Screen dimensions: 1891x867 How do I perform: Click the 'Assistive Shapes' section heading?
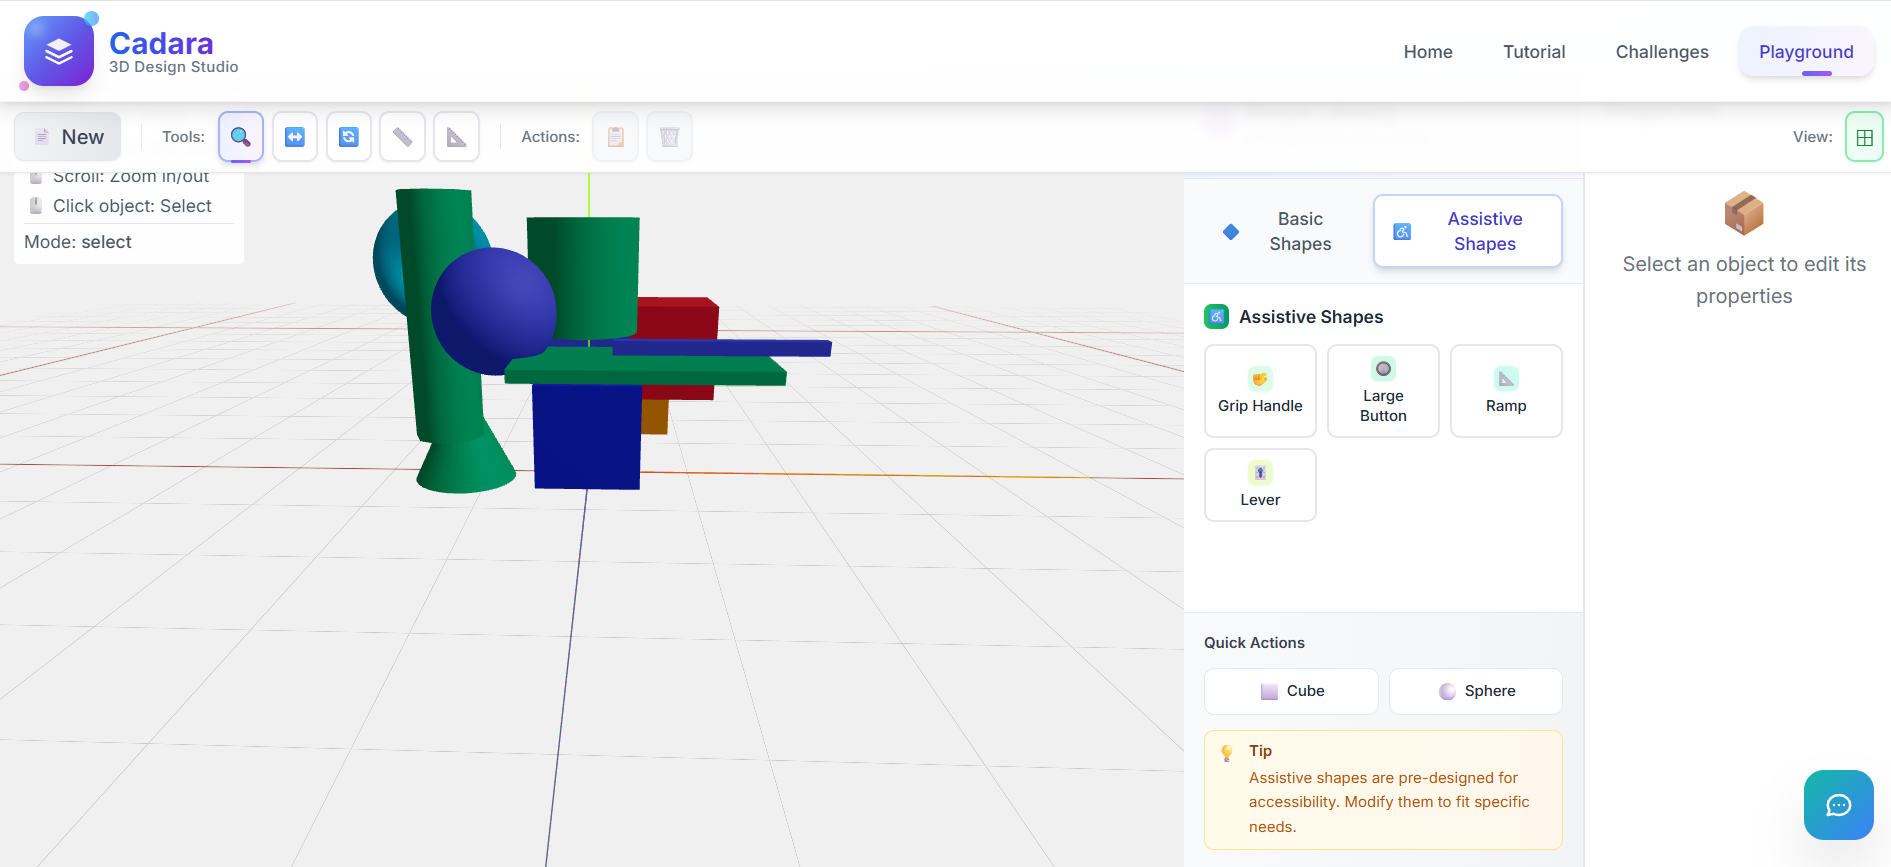1311,317
